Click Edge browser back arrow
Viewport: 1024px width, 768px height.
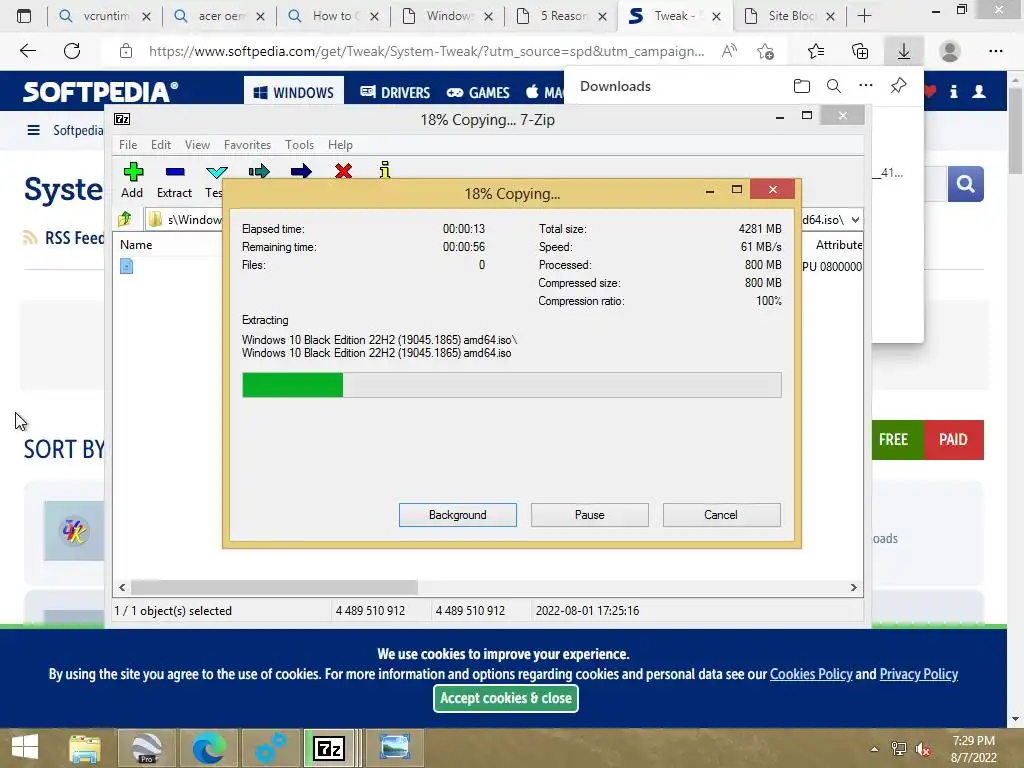click(27, 51)
